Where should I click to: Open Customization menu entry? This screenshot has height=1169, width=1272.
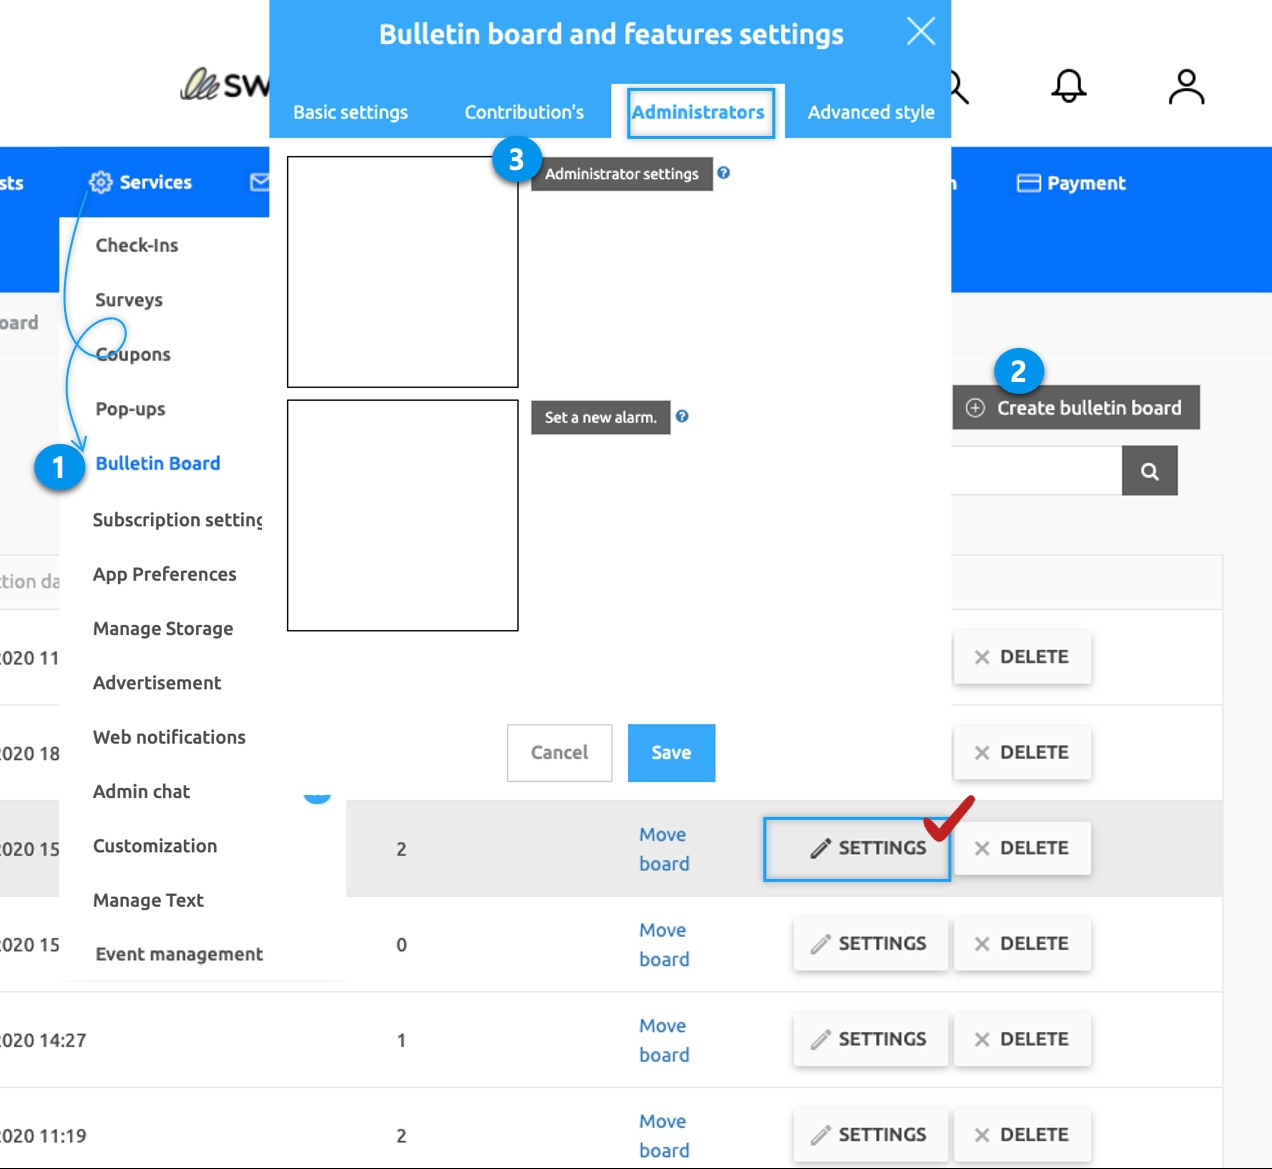pos(155,846)
